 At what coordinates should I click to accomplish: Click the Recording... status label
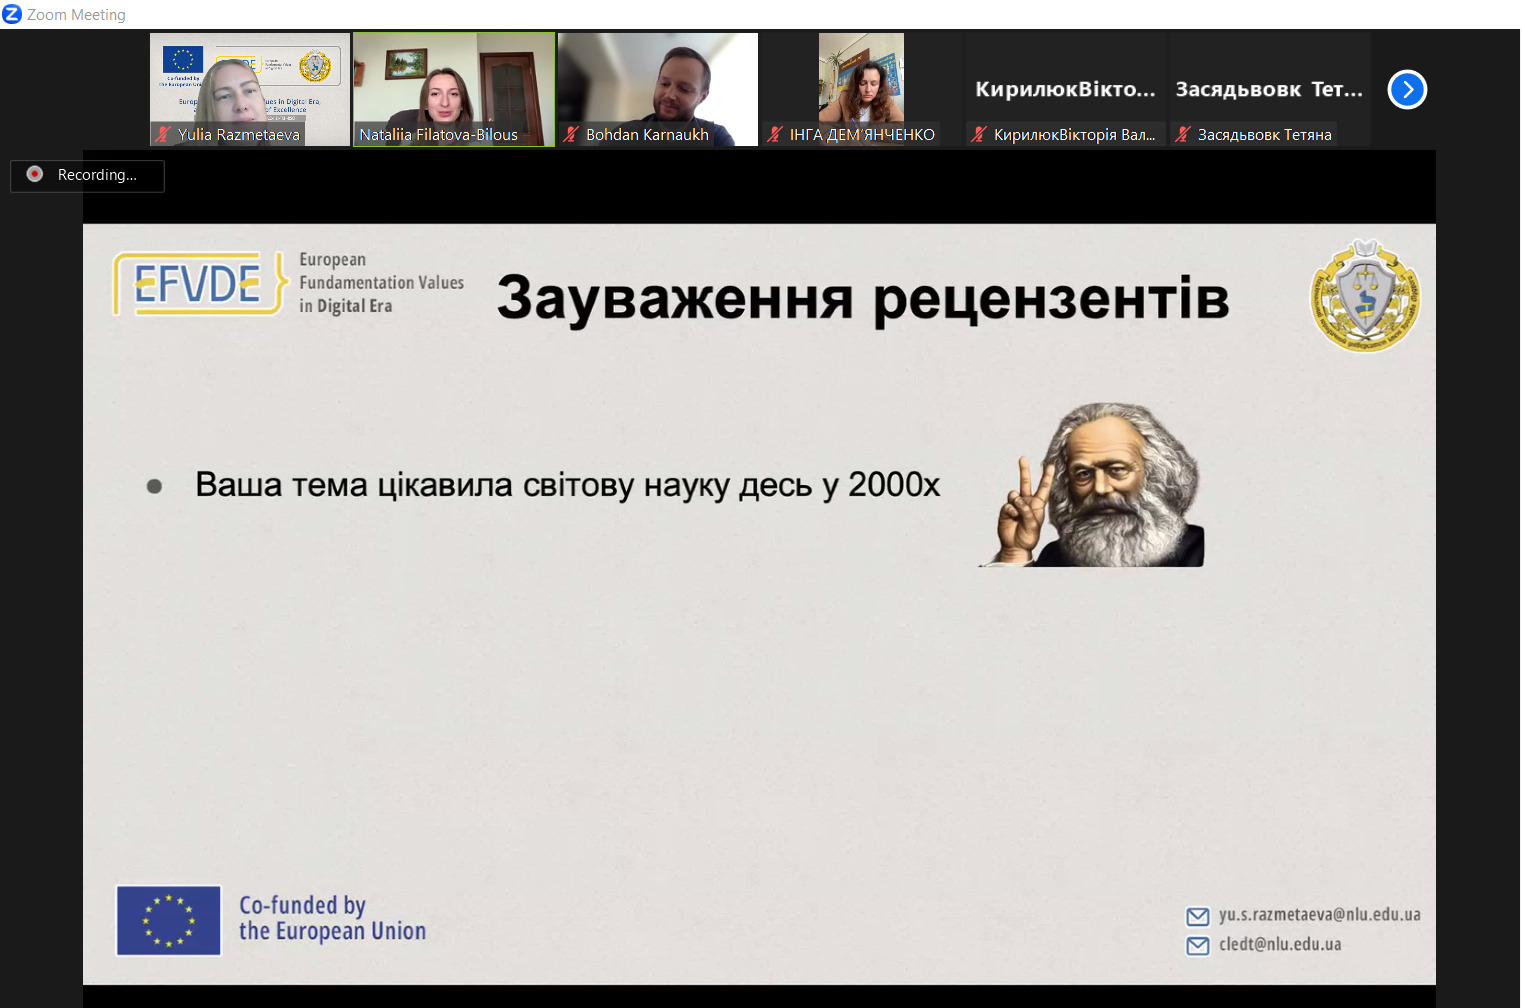(97, 175)
